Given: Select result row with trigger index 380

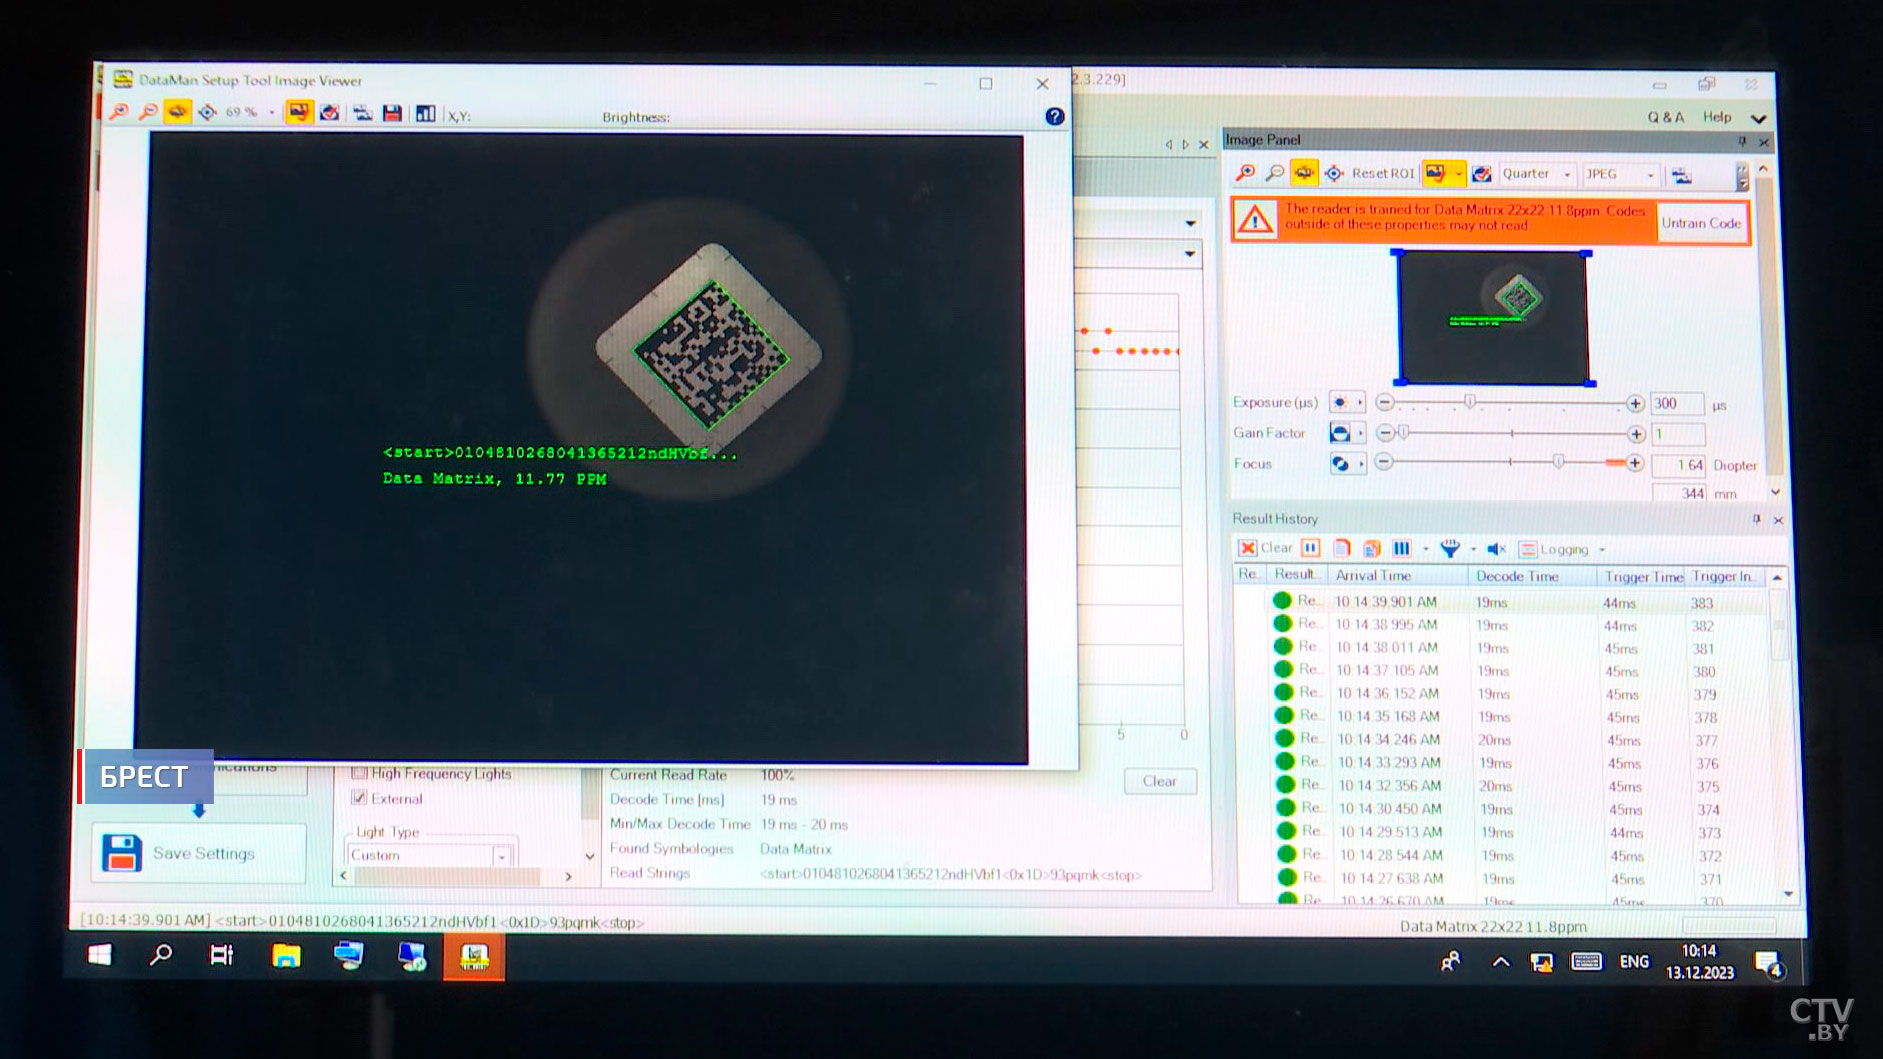Looking at the screenshot, I should [x=1500, y=671].
